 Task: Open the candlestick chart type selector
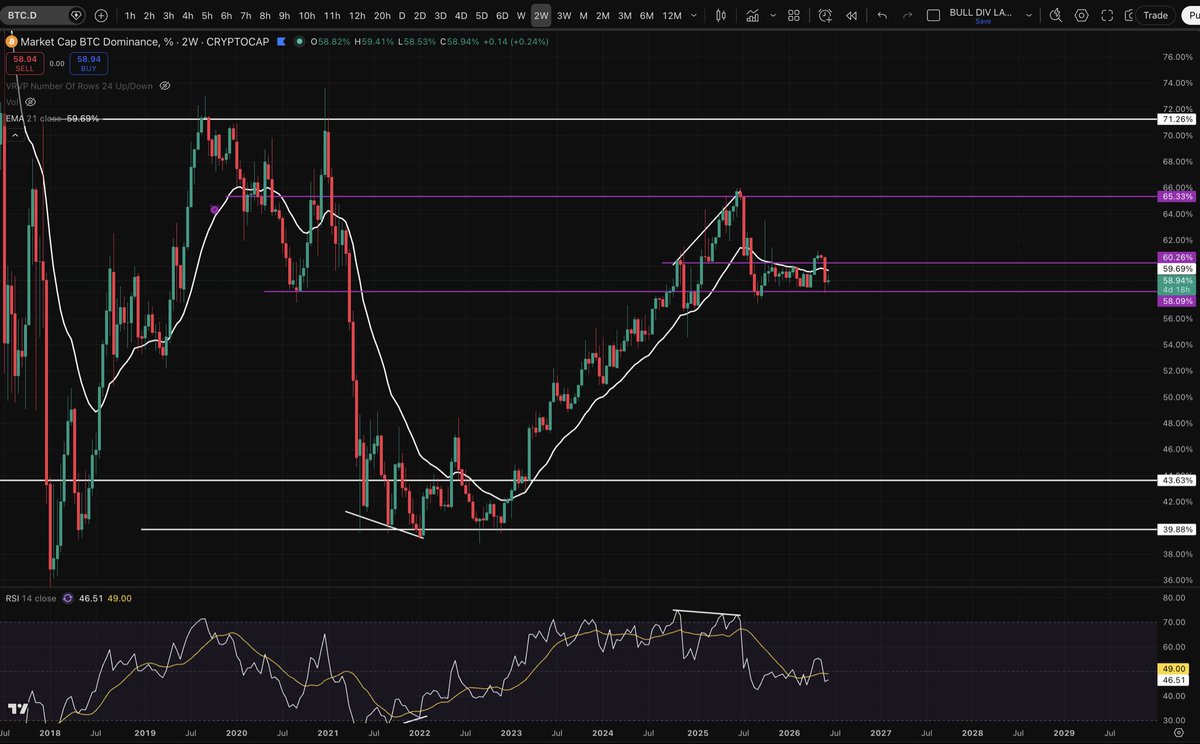722,15
